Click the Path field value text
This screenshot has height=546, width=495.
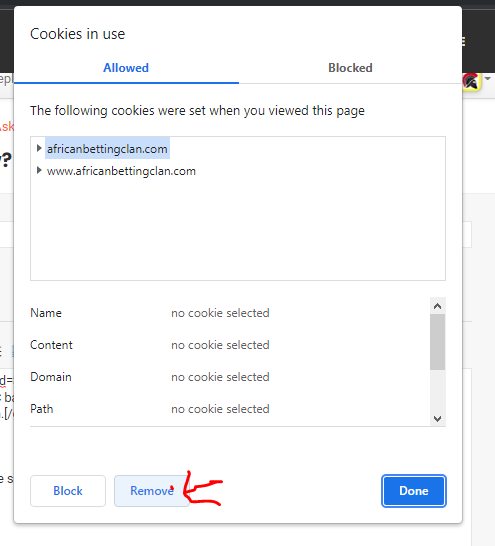[x=220, y=409]
